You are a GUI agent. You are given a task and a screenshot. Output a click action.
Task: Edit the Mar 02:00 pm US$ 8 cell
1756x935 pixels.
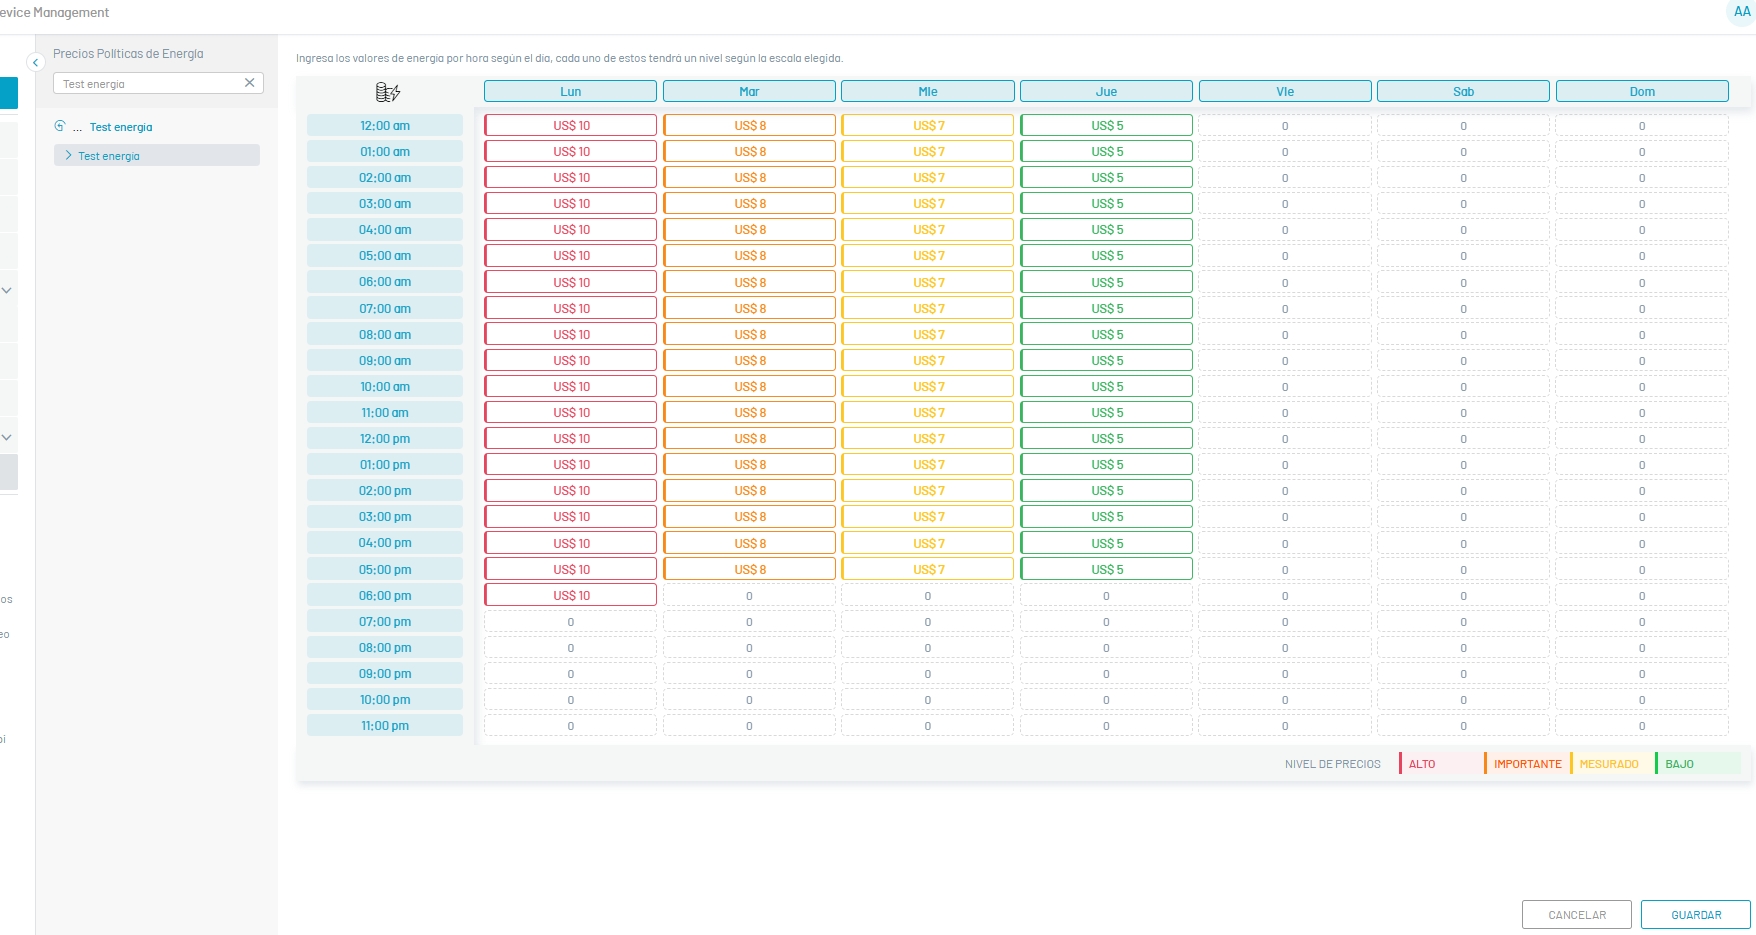click(749, 490)
